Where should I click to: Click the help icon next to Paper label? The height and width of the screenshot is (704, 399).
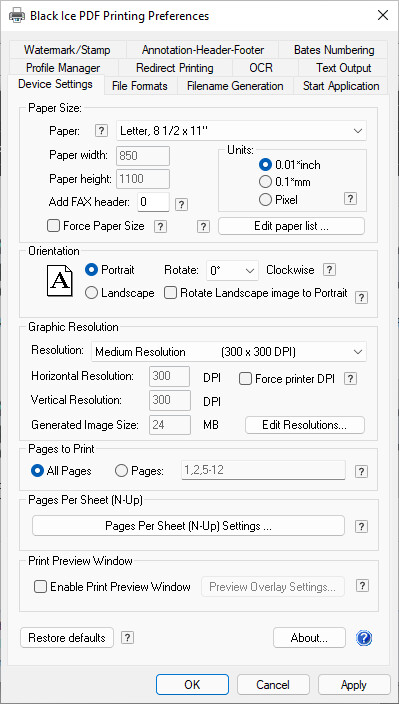point(102,131)
